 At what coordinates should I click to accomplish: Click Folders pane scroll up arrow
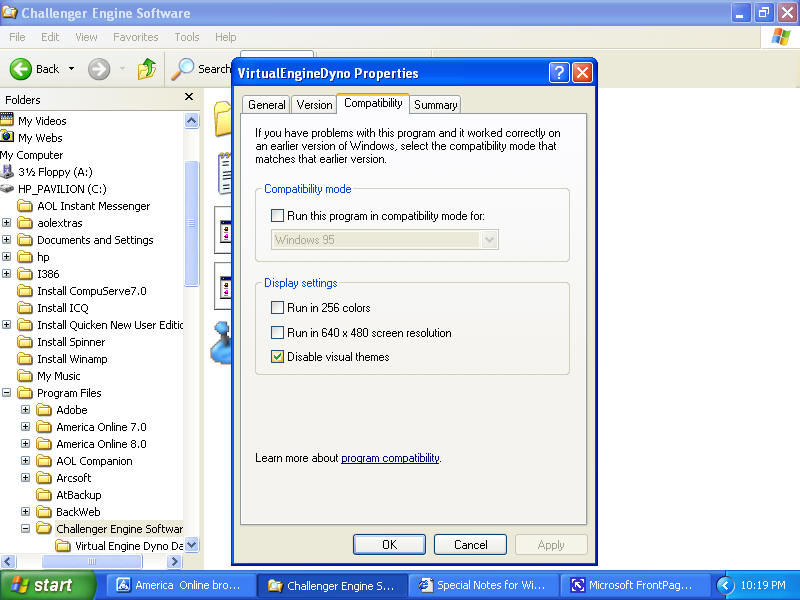(x=191, y=120)
